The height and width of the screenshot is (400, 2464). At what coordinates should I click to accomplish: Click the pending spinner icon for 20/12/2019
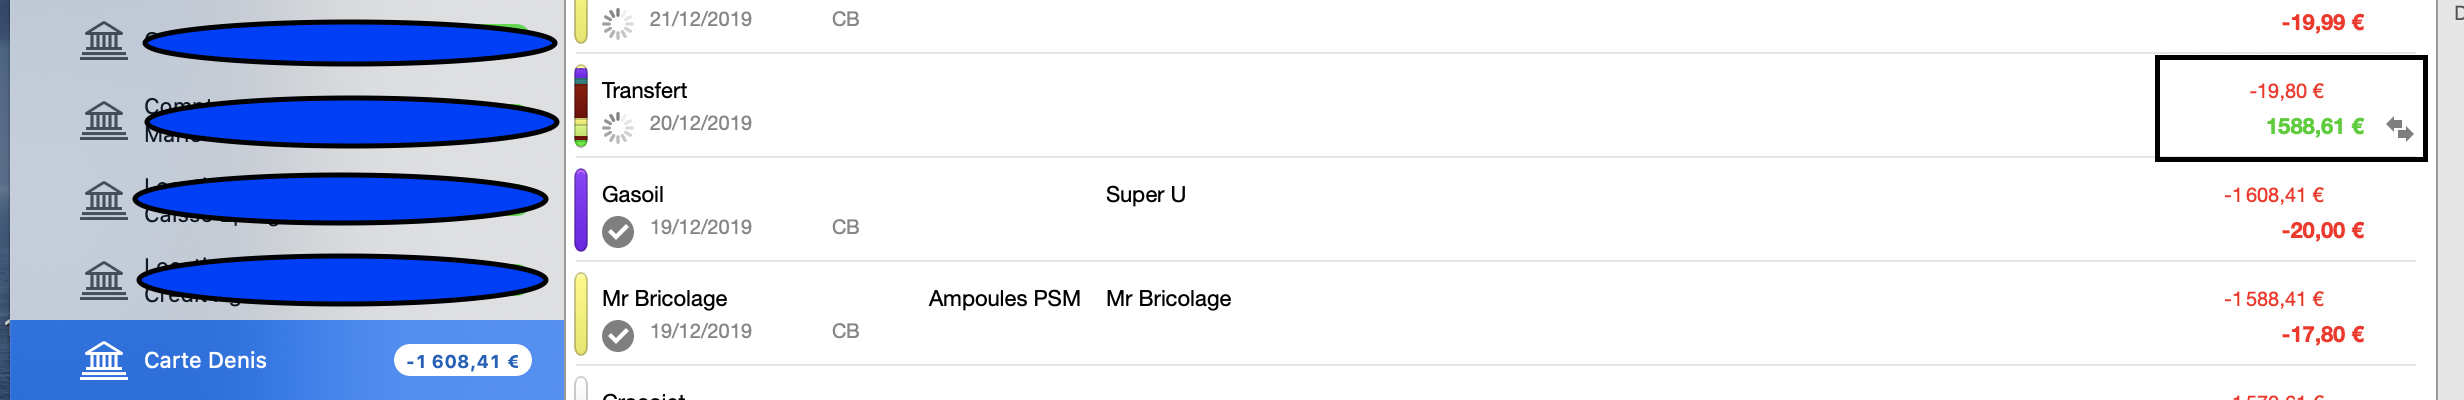point(618,127)
